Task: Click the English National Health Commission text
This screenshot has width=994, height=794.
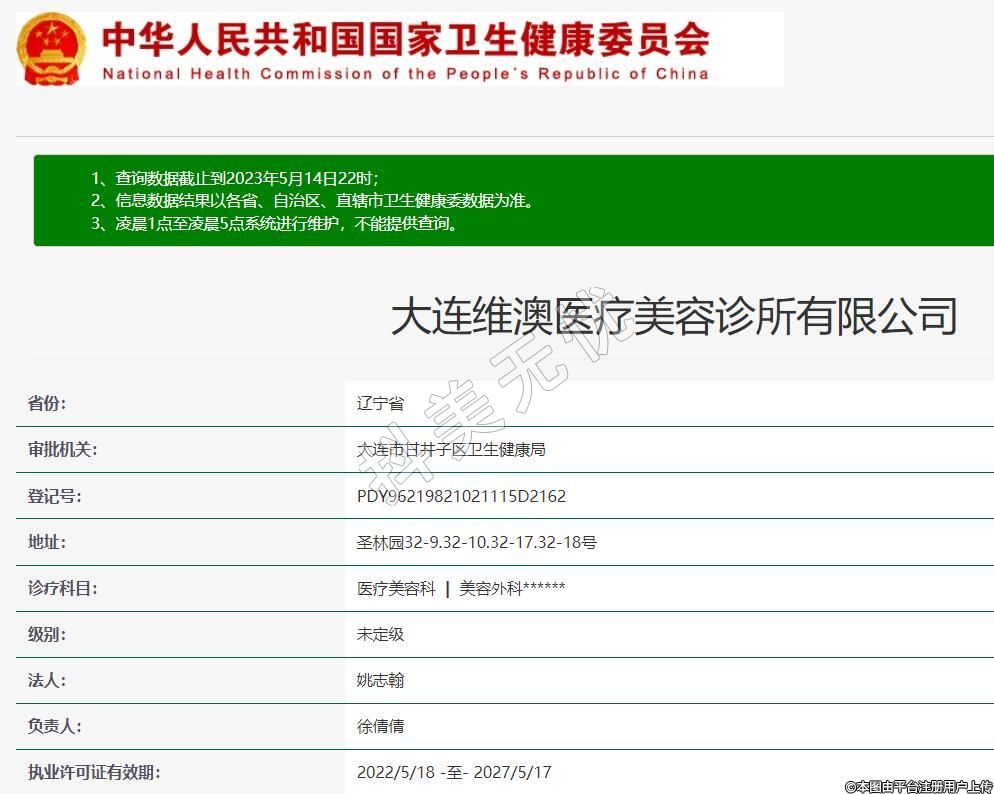Action: pos(405,74)
